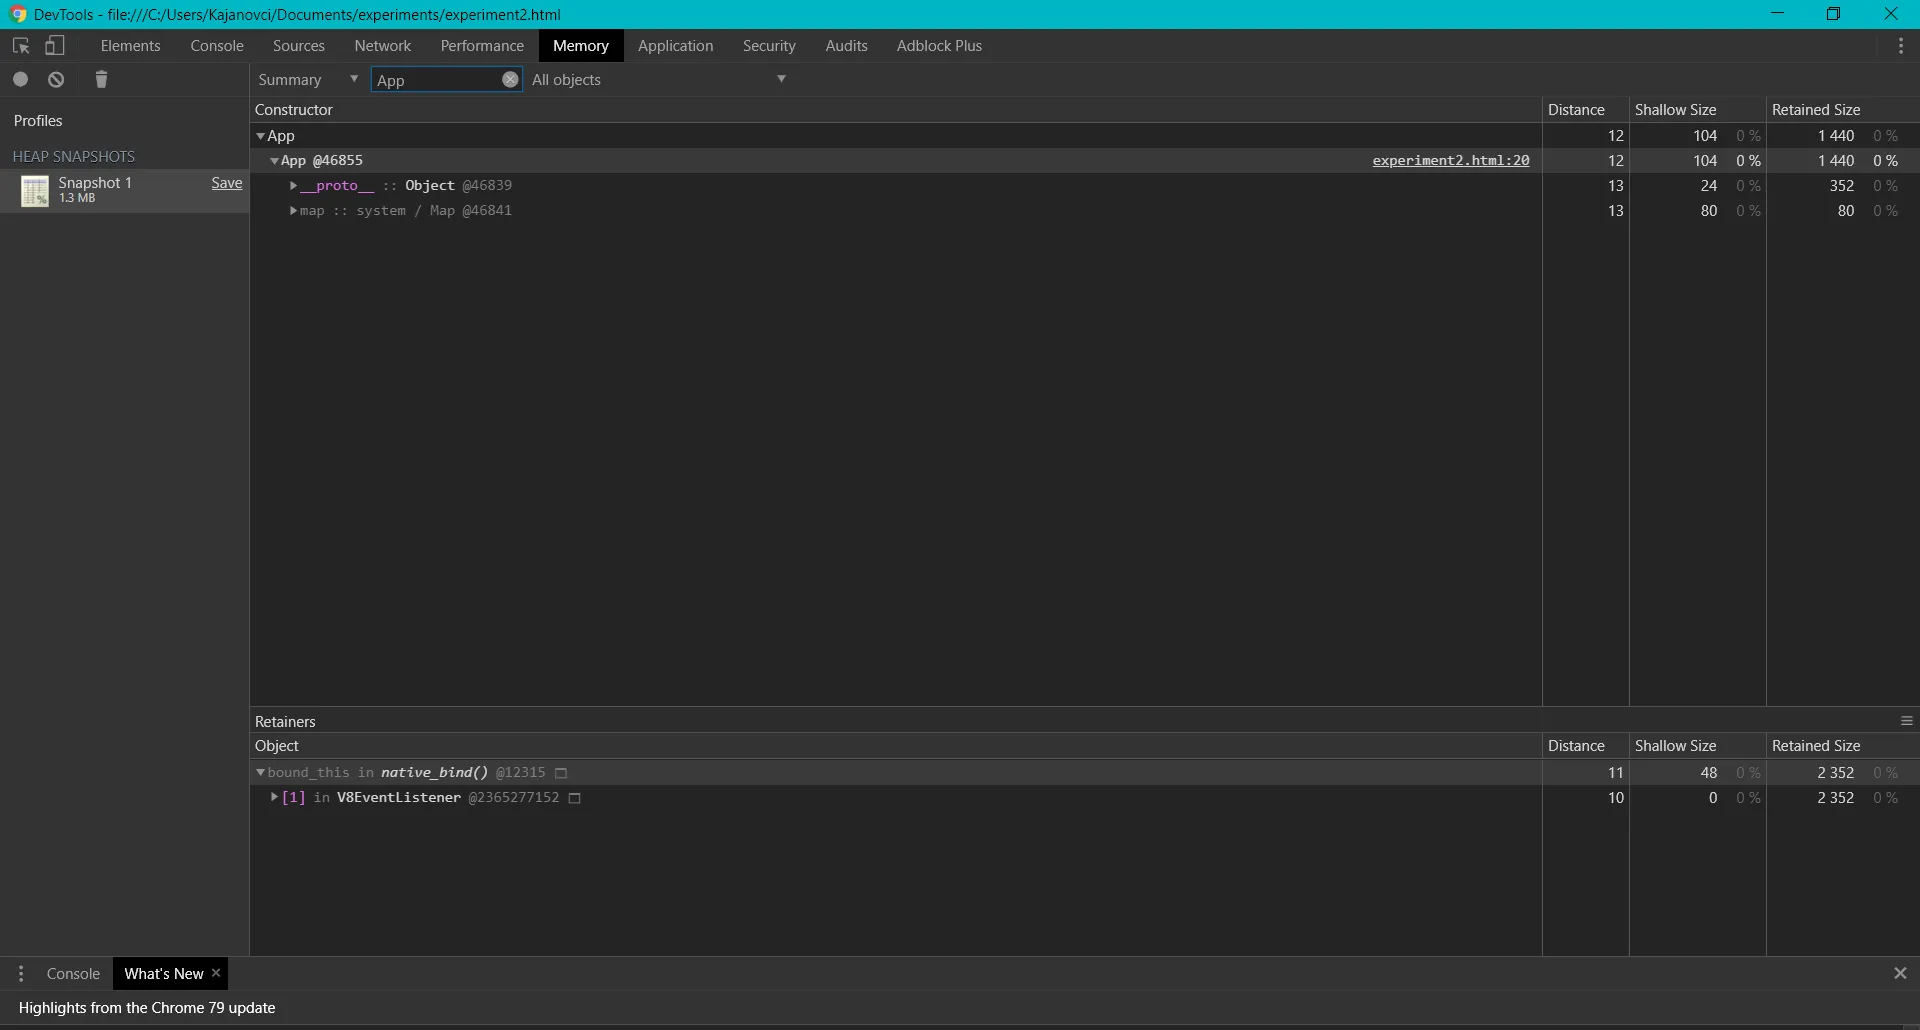Click the Profiles sidebar heading
This screenshot has height=1030, width=1920.
tap(38, 121)
